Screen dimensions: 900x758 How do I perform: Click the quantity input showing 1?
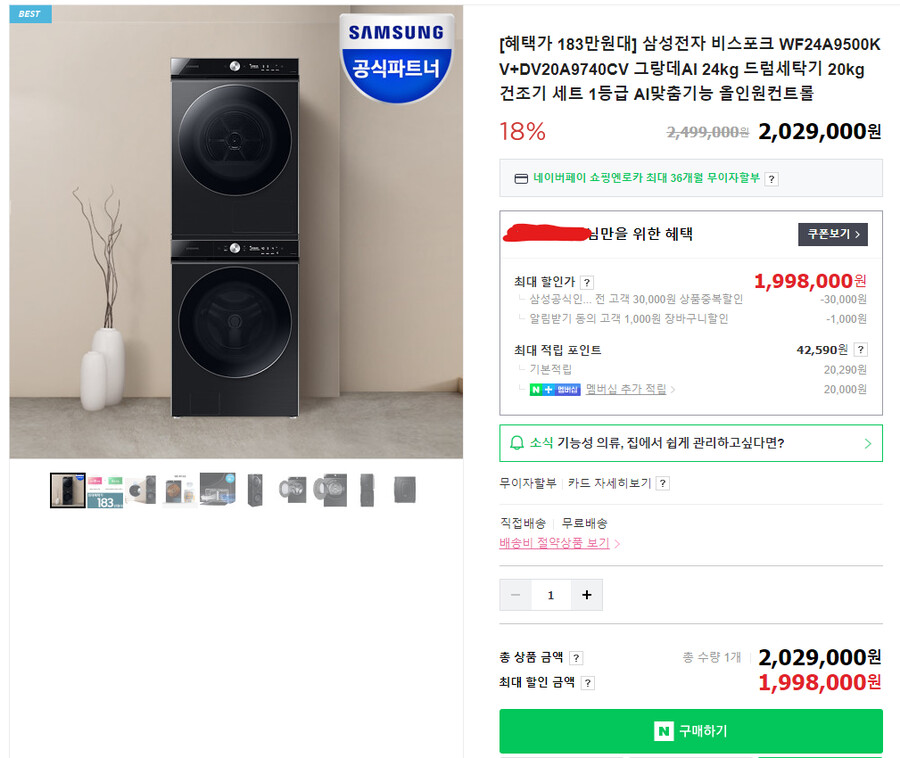point(551,594)
